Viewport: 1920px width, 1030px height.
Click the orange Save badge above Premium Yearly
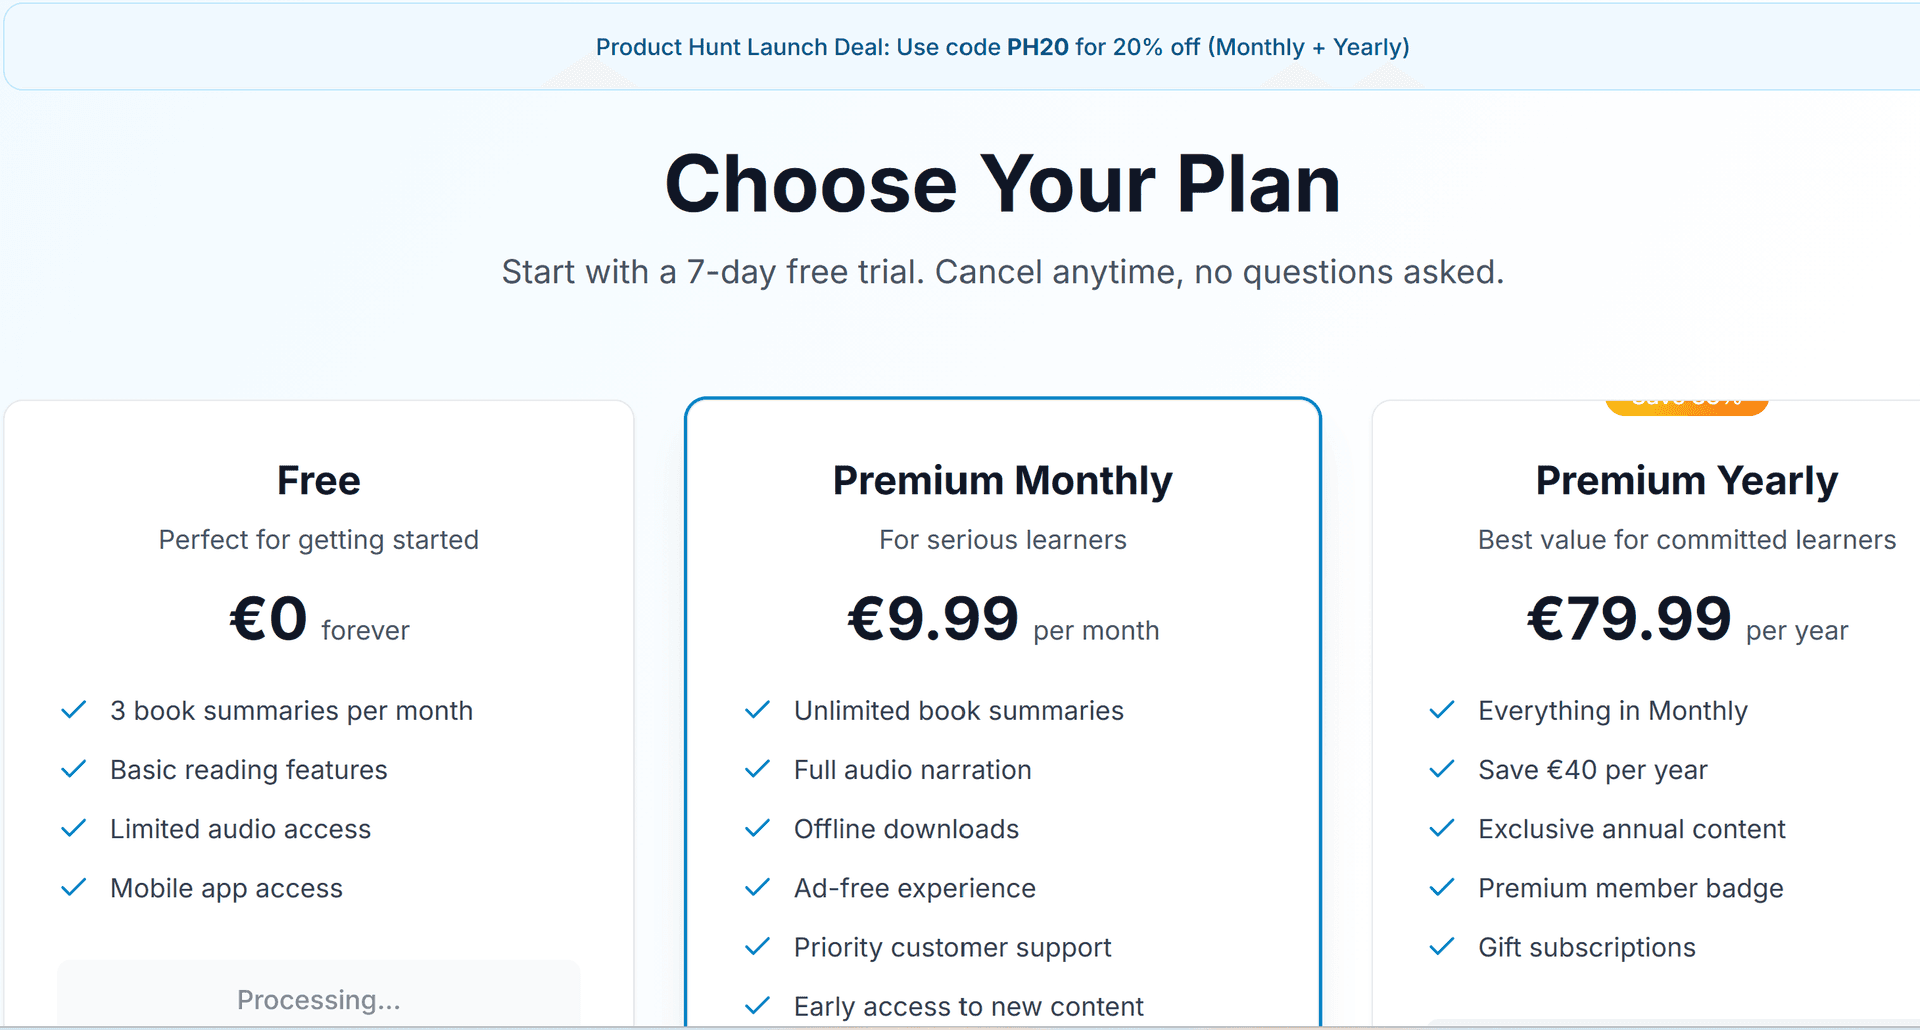[1686, 405]
